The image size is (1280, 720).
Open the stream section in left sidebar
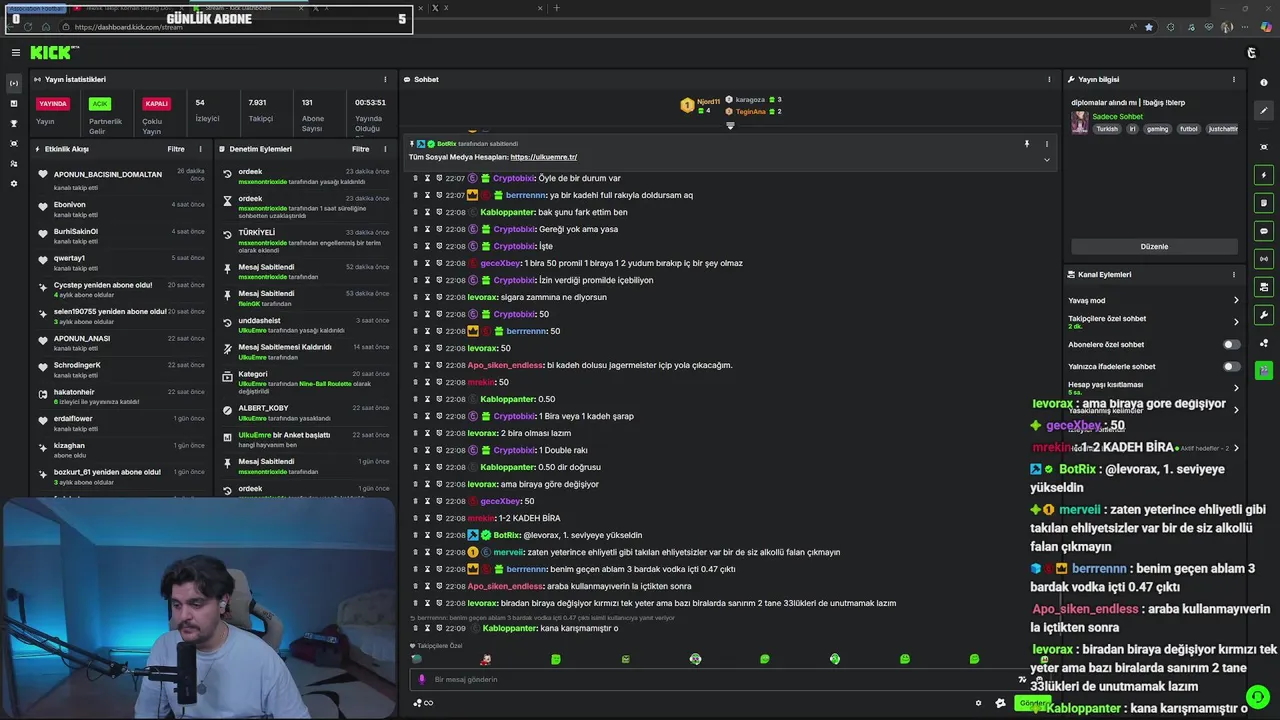coord(14,83)
